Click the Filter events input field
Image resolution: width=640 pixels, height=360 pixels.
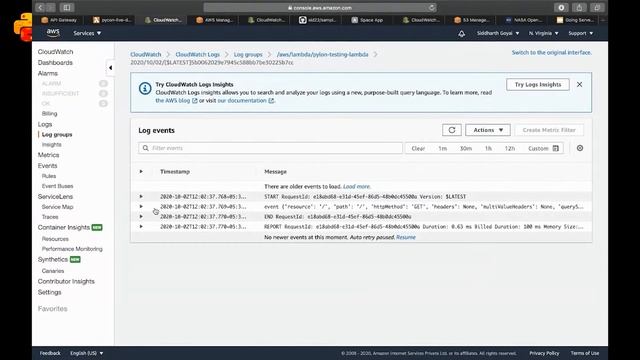coord(270,148)
